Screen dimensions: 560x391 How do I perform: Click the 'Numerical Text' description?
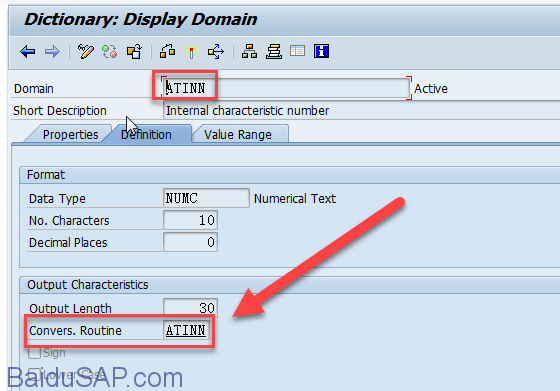[x=295, y=199]
